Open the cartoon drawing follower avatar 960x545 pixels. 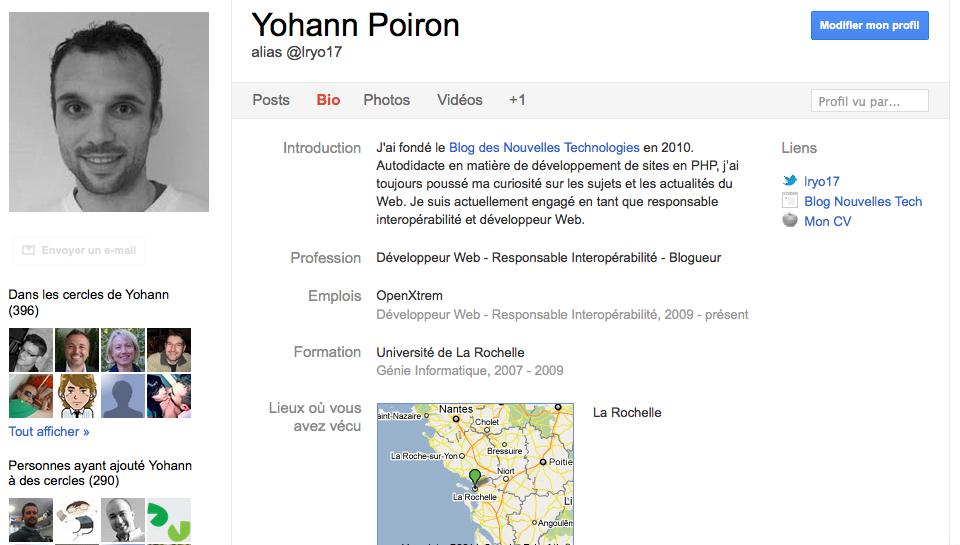click(x=77, y=520)
